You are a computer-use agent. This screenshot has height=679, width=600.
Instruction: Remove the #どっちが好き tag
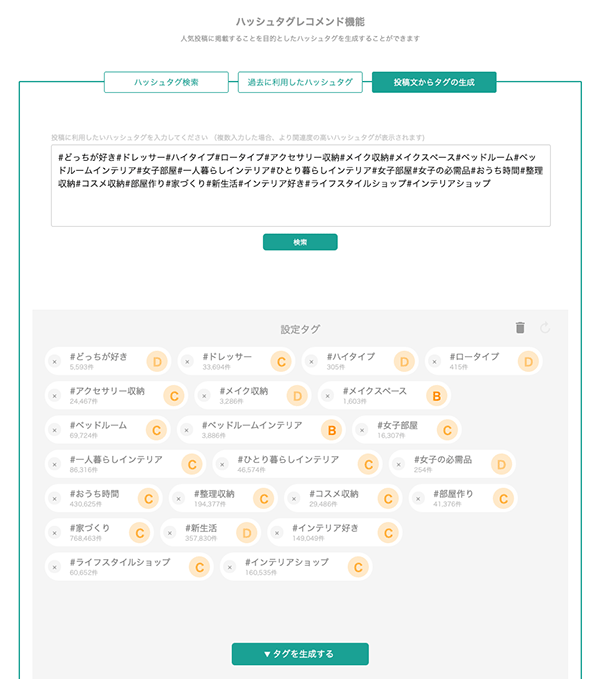point(55,361)
